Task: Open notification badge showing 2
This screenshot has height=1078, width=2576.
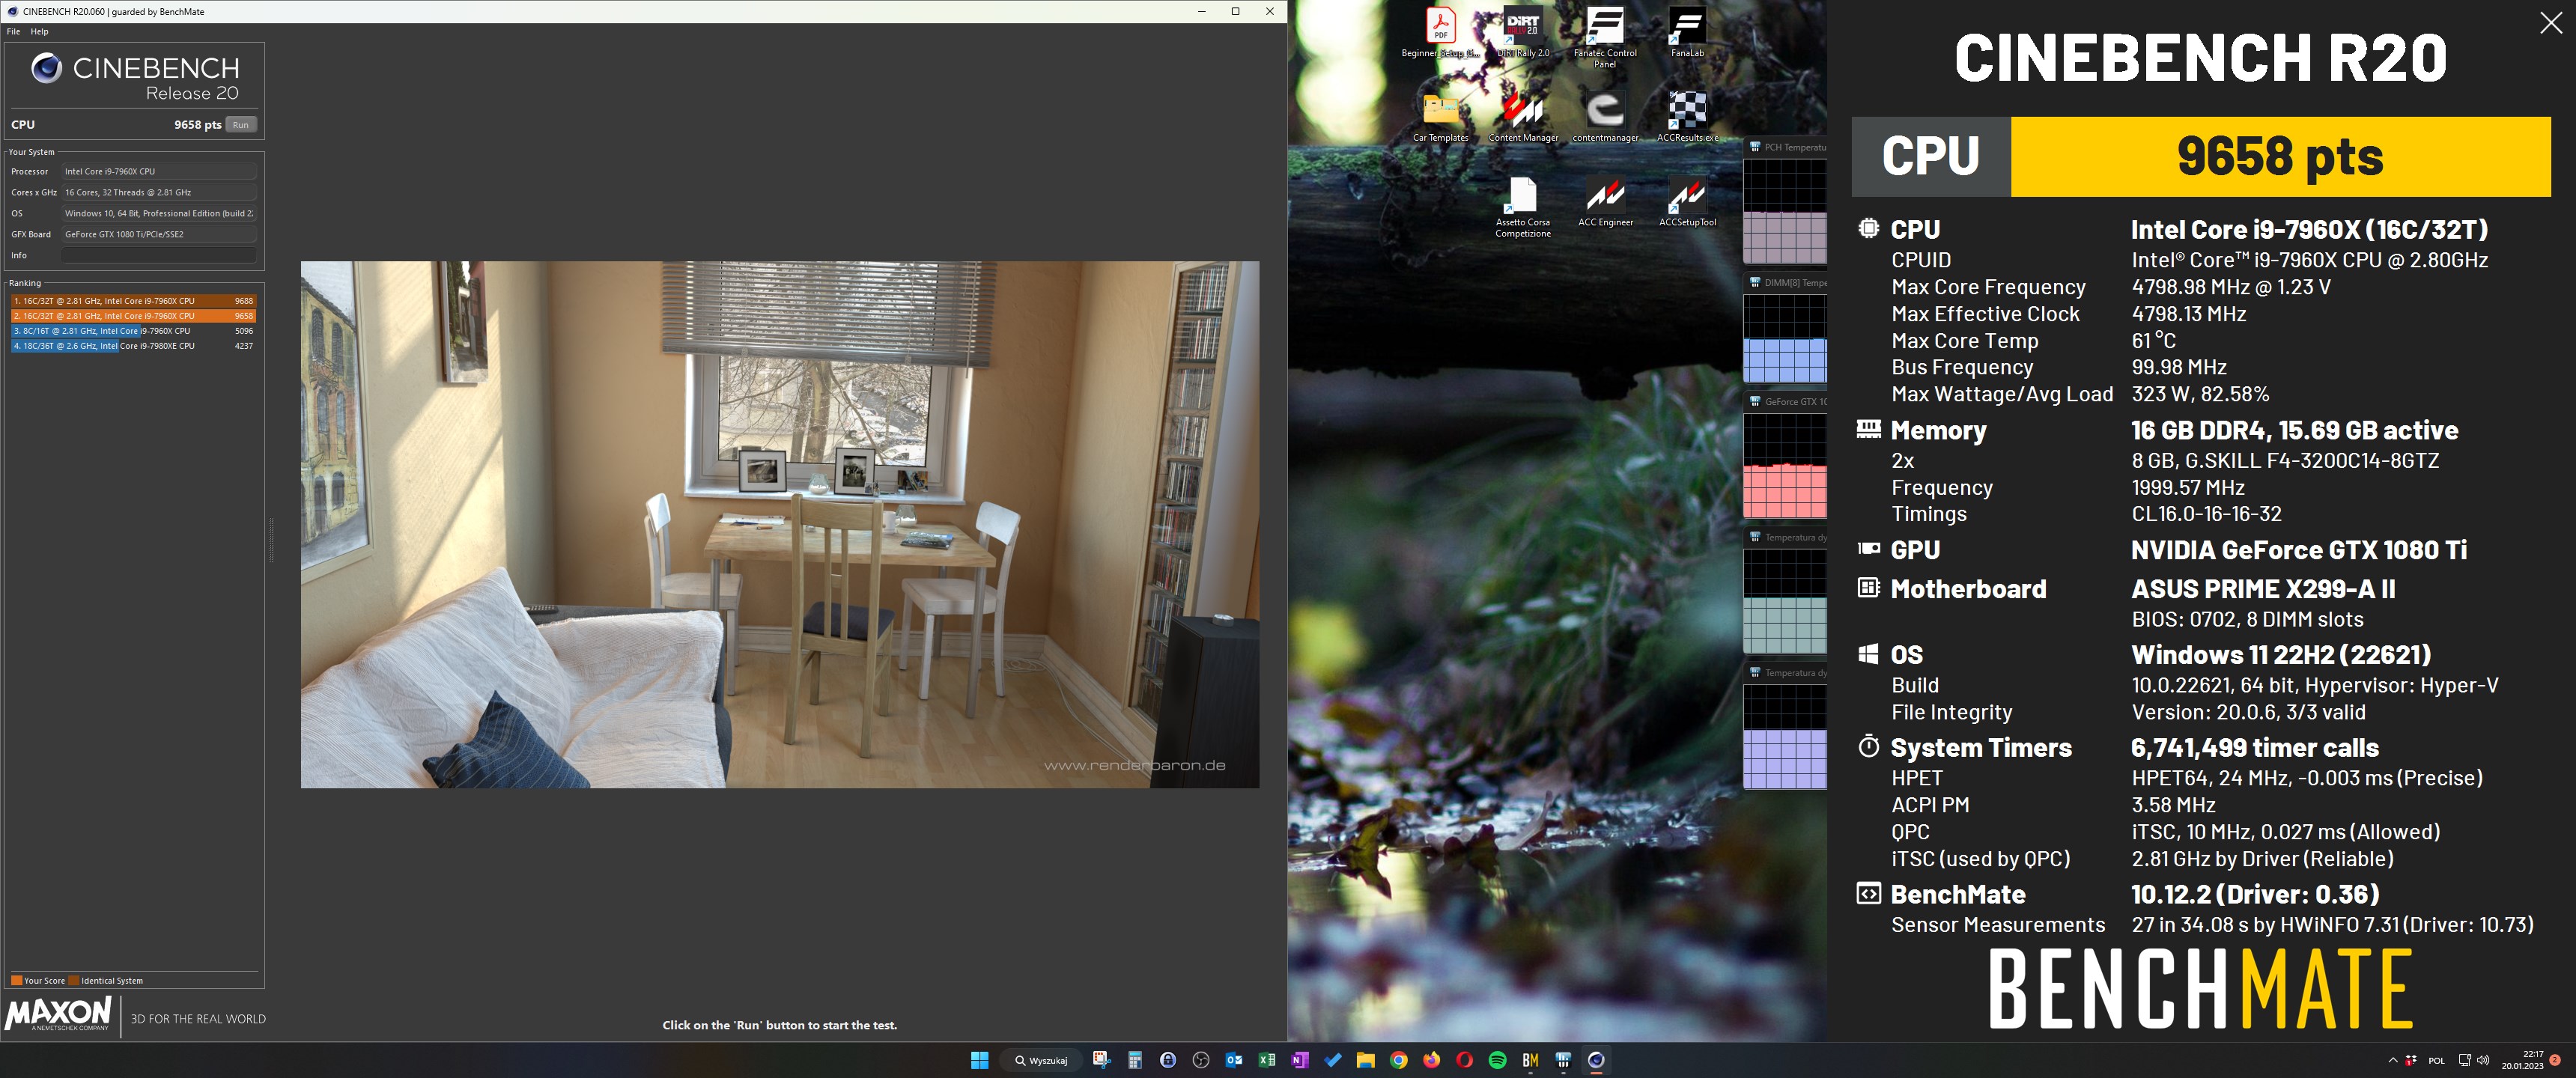Action: click(2556, 1060)
